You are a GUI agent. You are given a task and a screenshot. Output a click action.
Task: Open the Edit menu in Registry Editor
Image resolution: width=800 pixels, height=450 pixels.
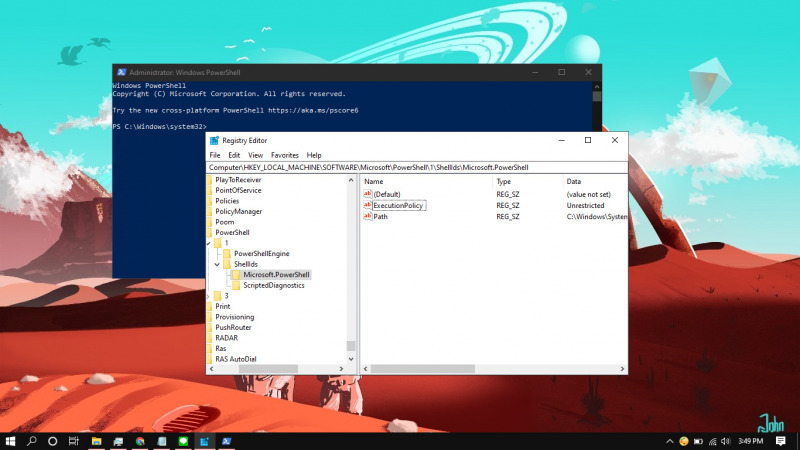pyautogui.click(x=234, y=155)
